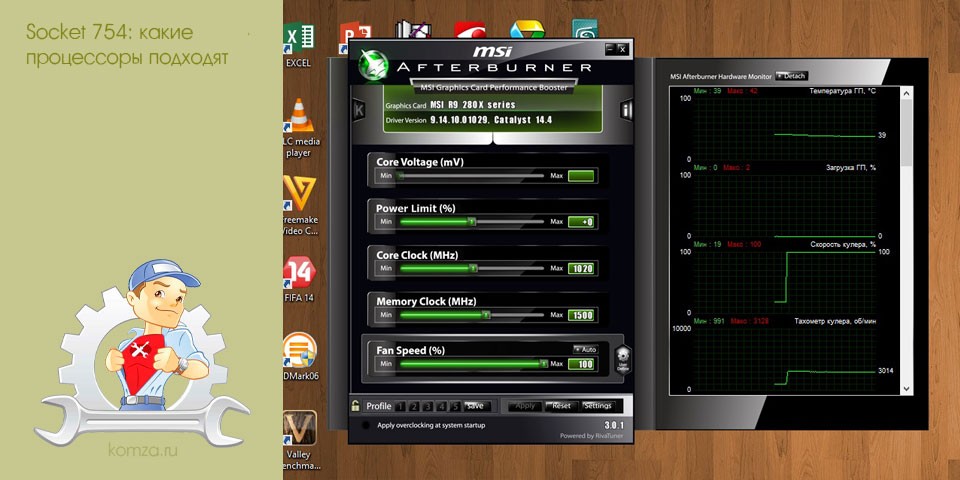
Task: Open the book-and-pen desktop icon
Action: click(x=411, y=29)
